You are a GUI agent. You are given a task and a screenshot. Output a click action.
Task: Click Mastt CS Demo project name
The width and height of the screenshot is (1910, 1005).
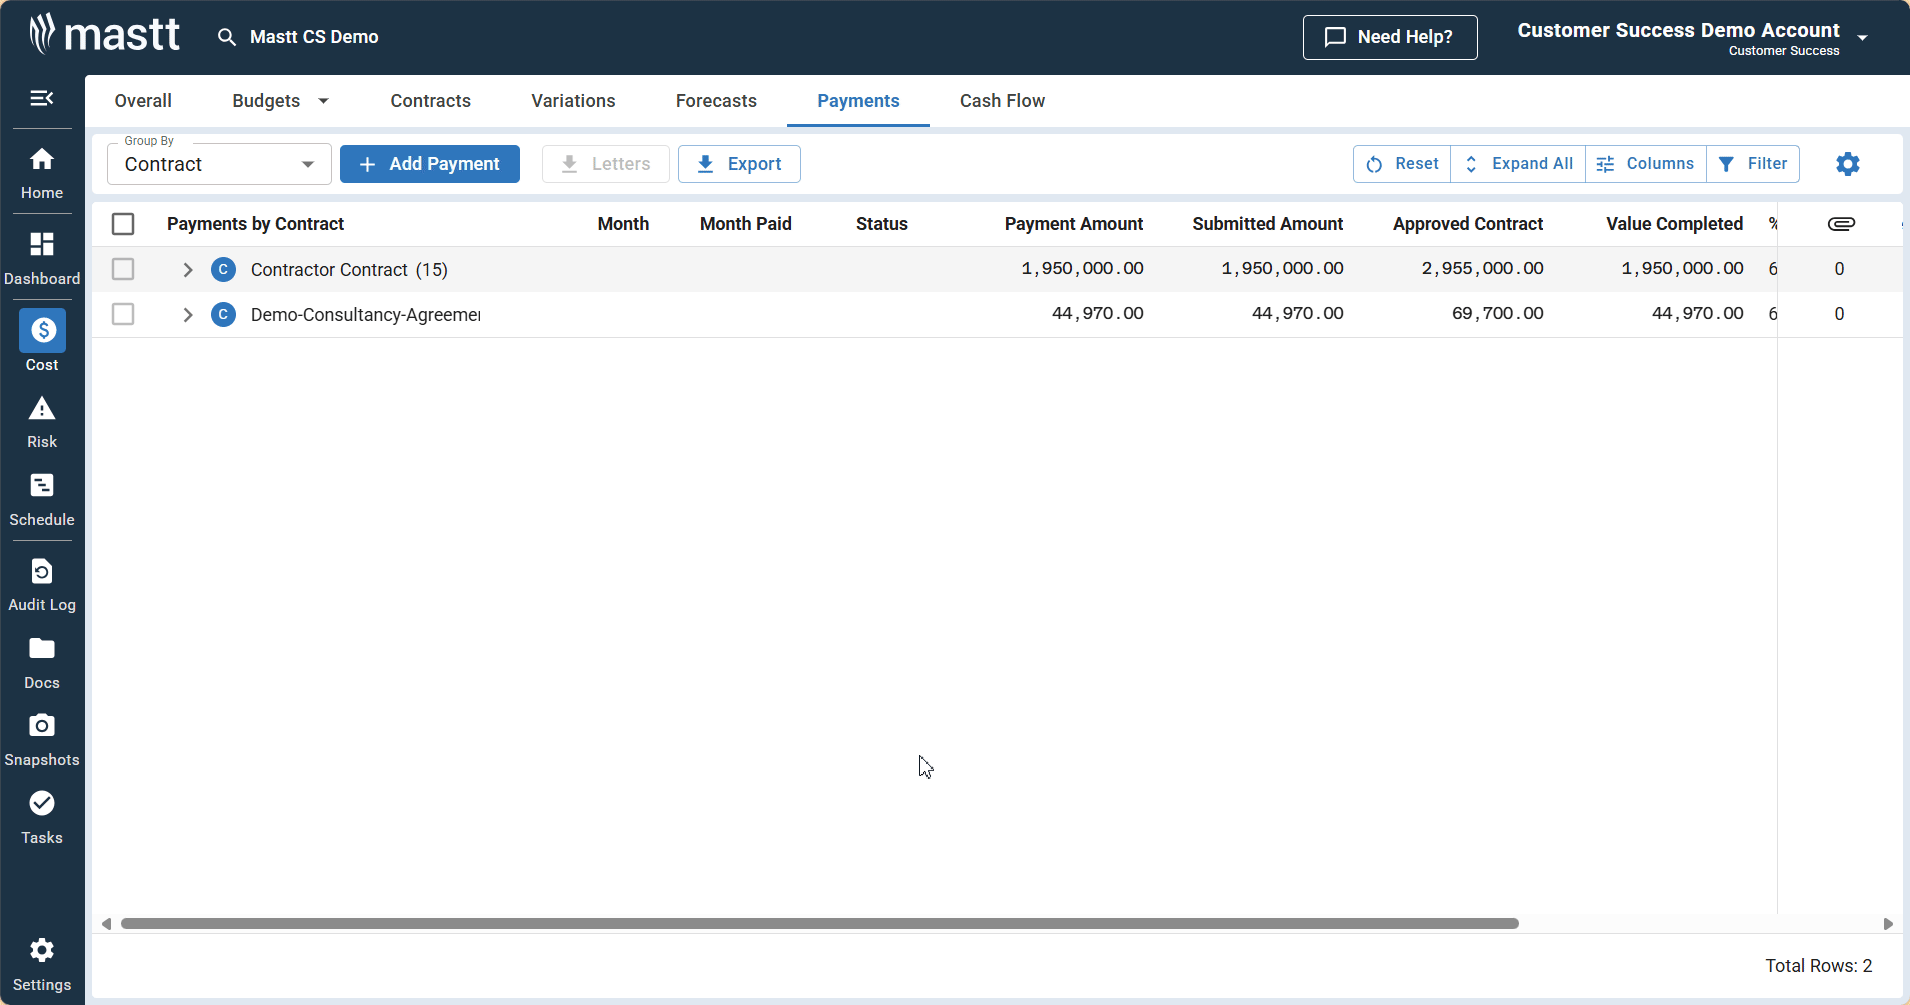(x=314, y=37)
